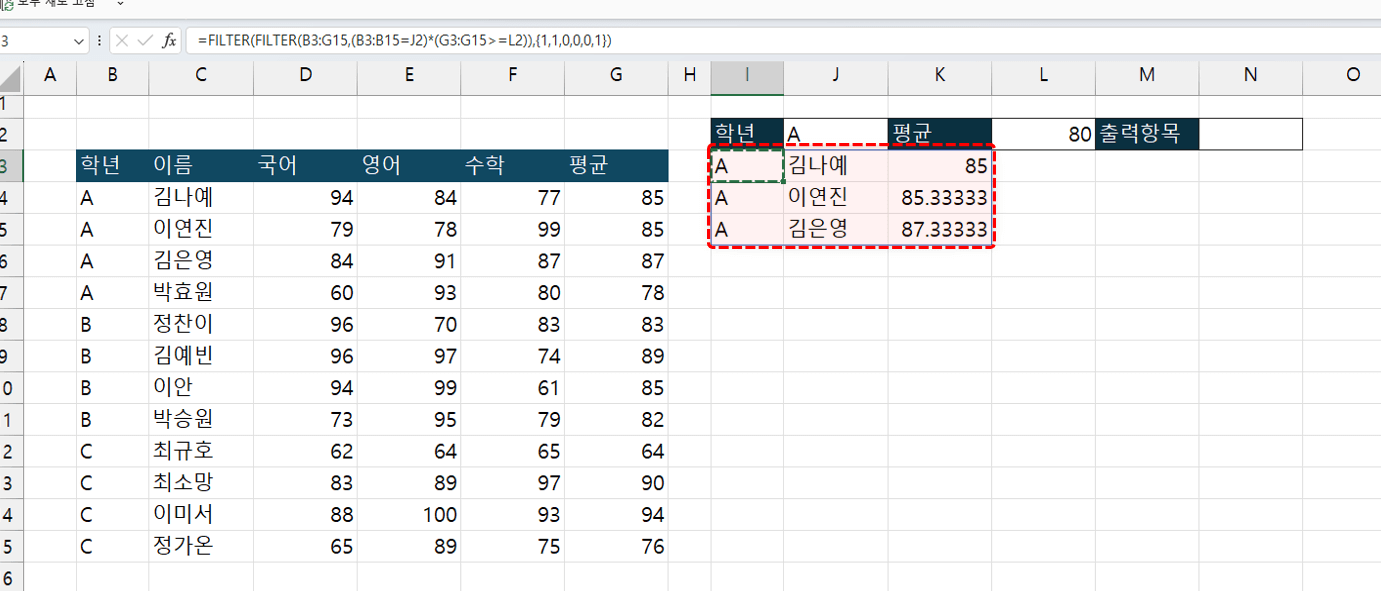Select column F header
This screenshot has height=591, width=1381.
[512, 75]
